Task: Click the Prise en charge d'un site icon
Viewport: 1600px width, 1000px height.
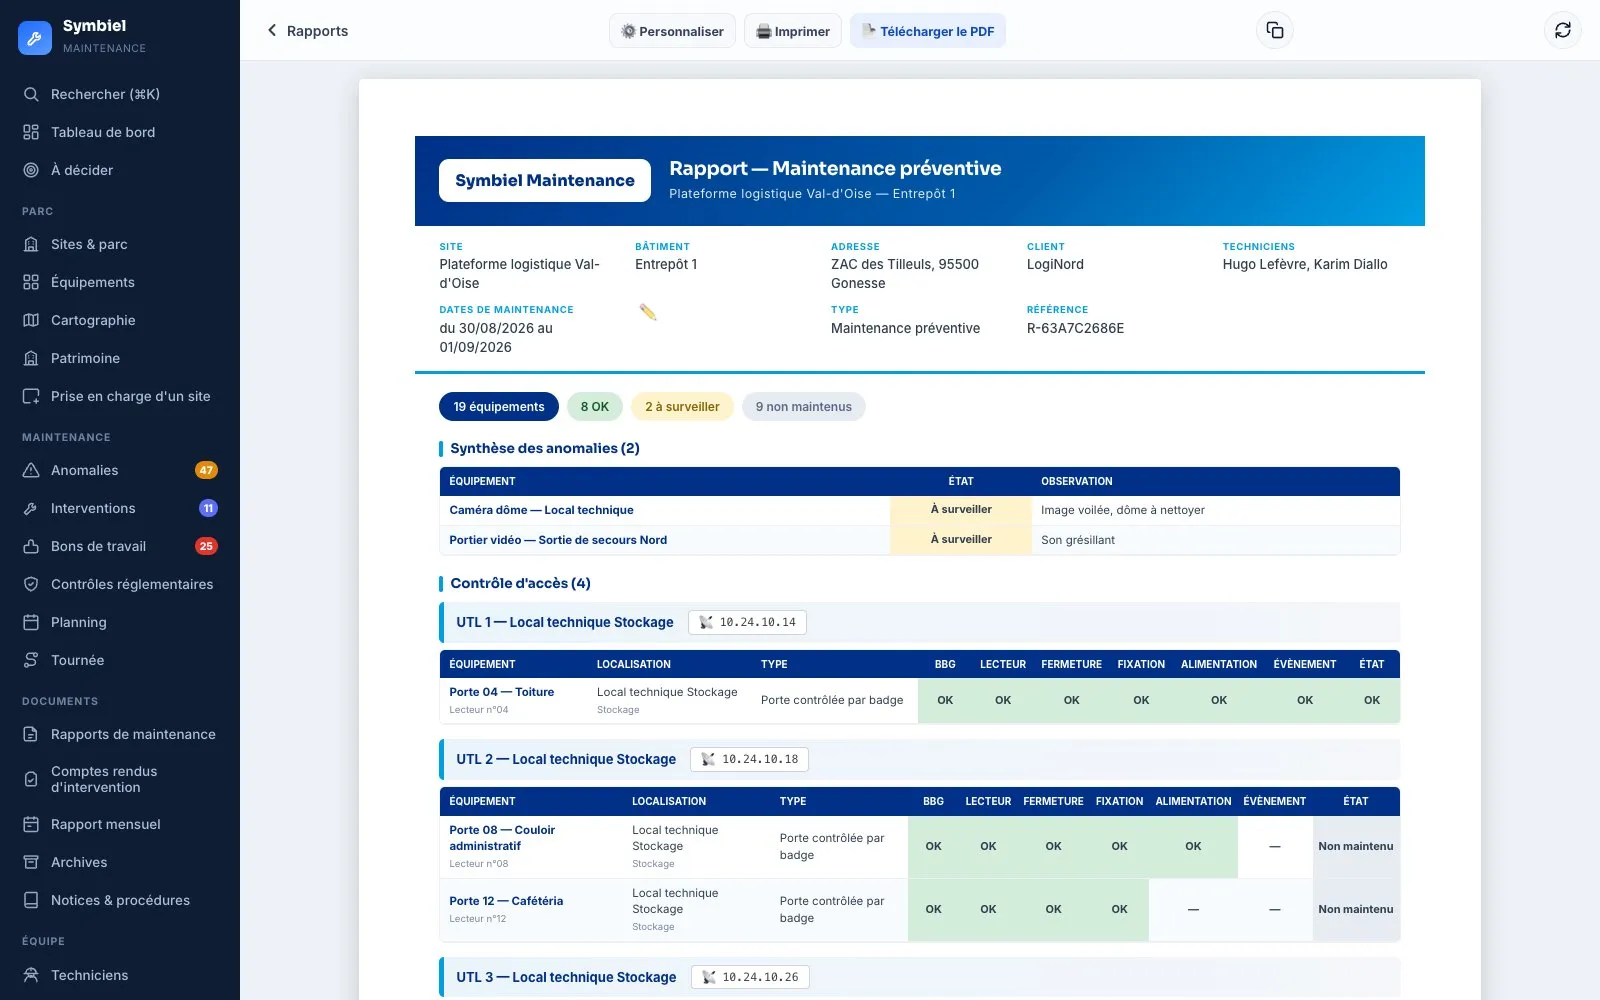Action: (x=31, y=396)
